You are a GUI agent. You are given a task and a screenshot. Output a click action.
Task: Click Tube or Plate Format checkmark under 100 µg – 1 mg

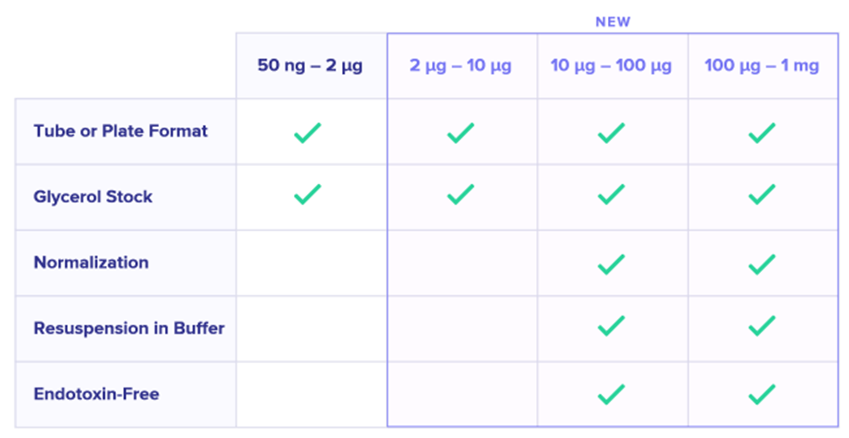coord(762,132)
